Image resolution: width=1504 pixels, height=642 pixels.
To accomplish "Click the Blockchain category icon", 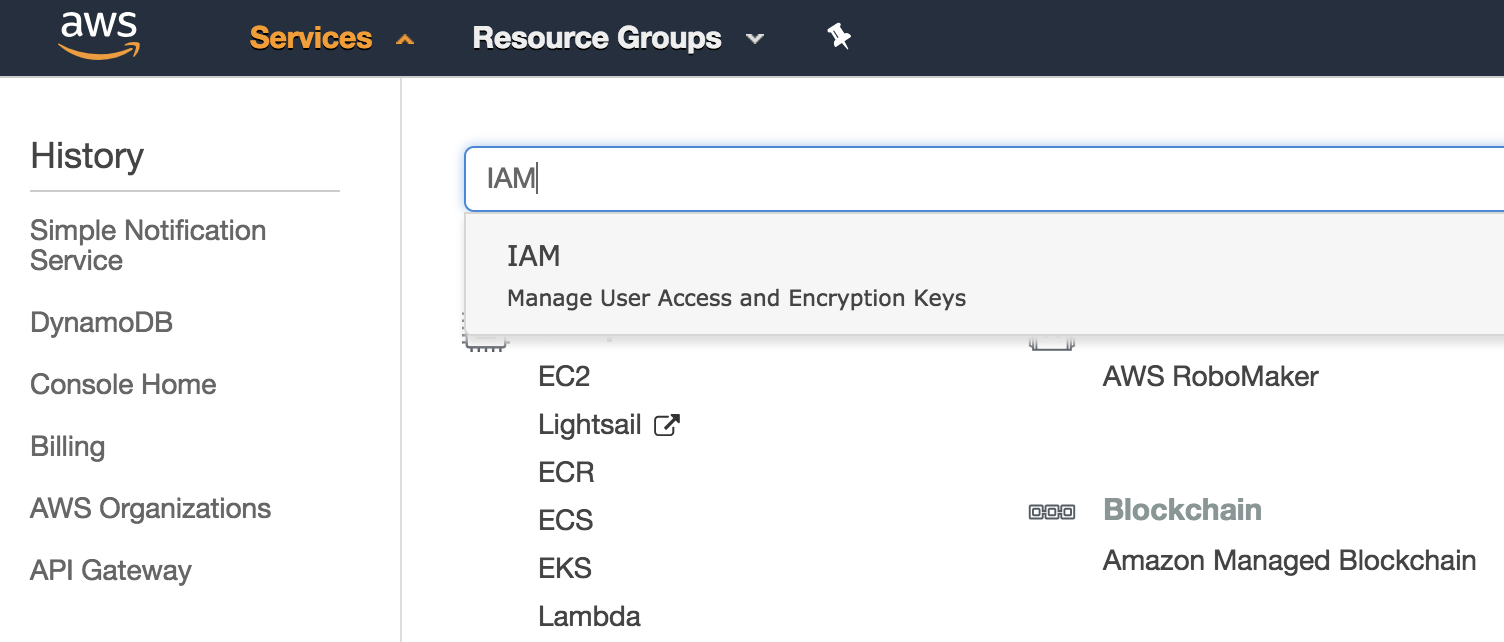I will click(1052, 512).
